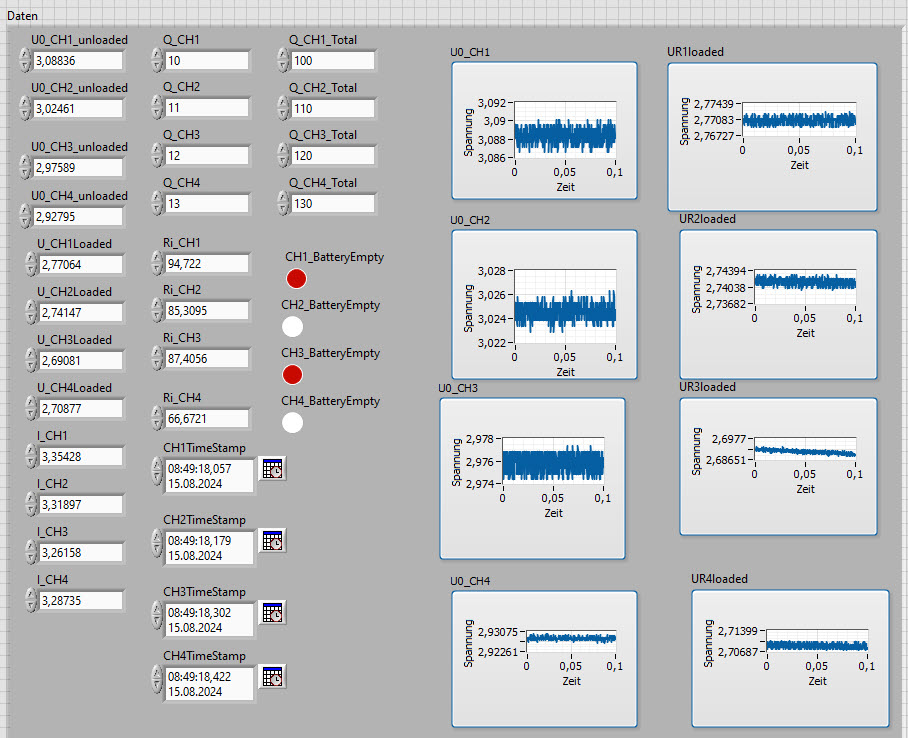Viewport: 908px width, 738px height.
Task: Click the Ri_CH4 stepper arrows
Action: pos(157,418)
